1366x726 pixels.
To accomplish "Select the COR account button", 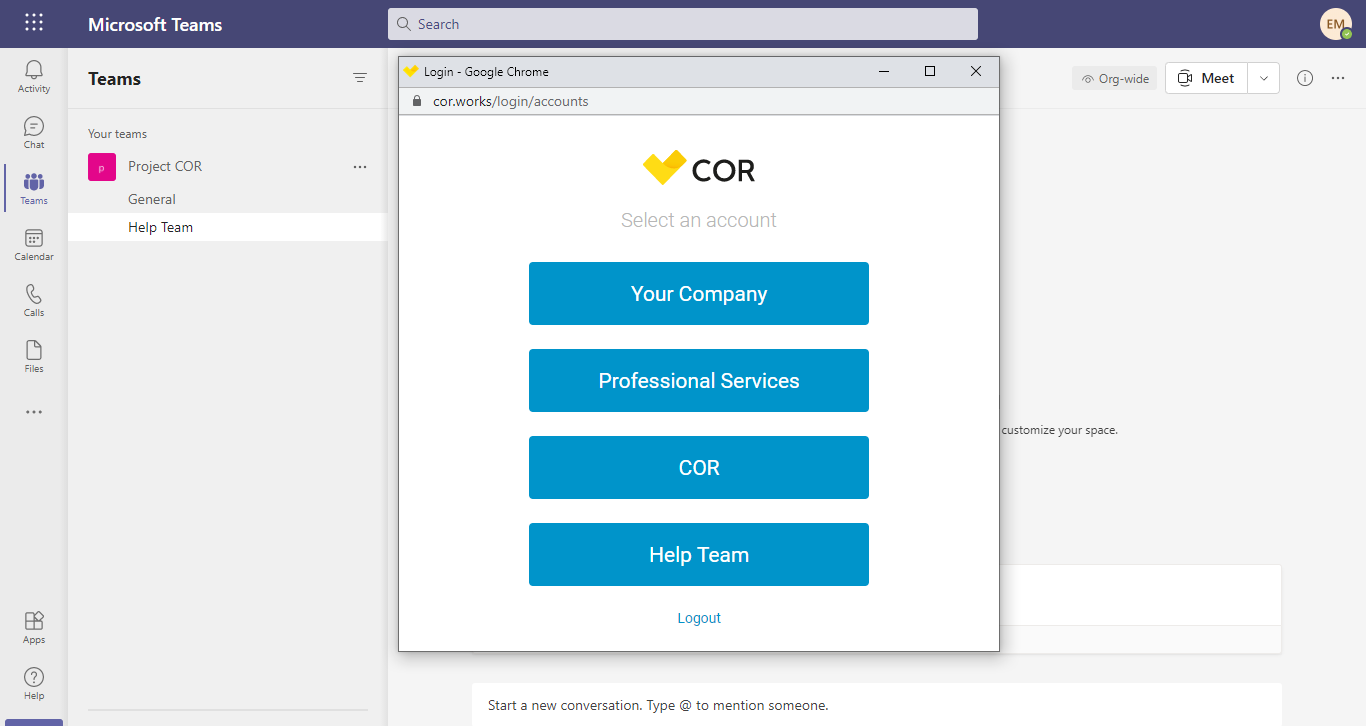I will tap(699, 468).
